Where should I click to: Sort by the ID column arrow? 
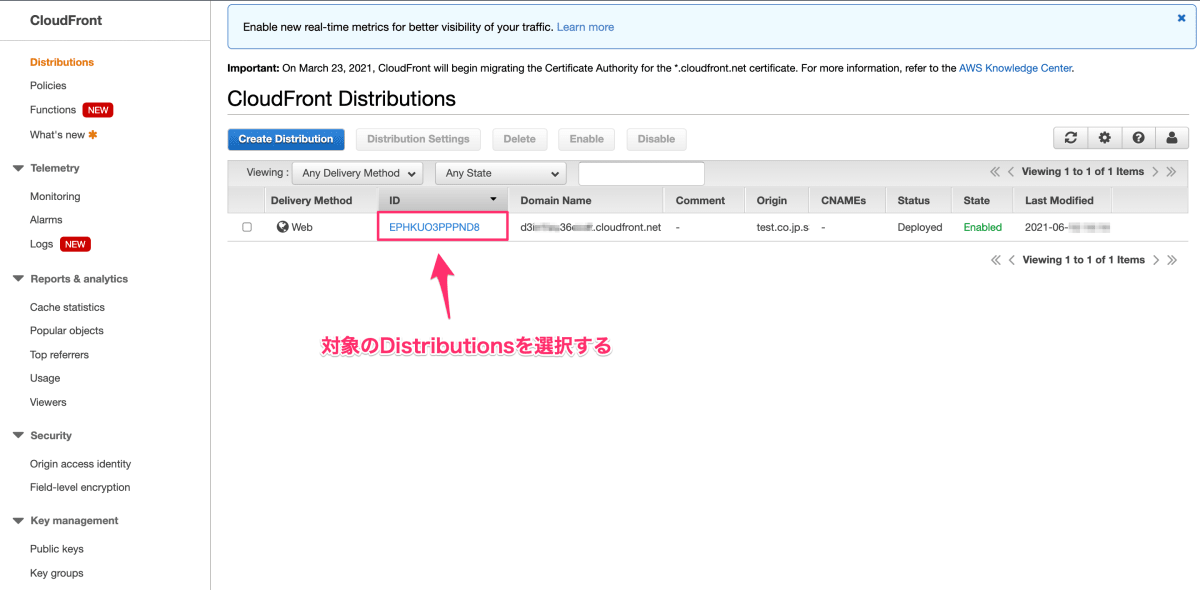pos(493,200)
